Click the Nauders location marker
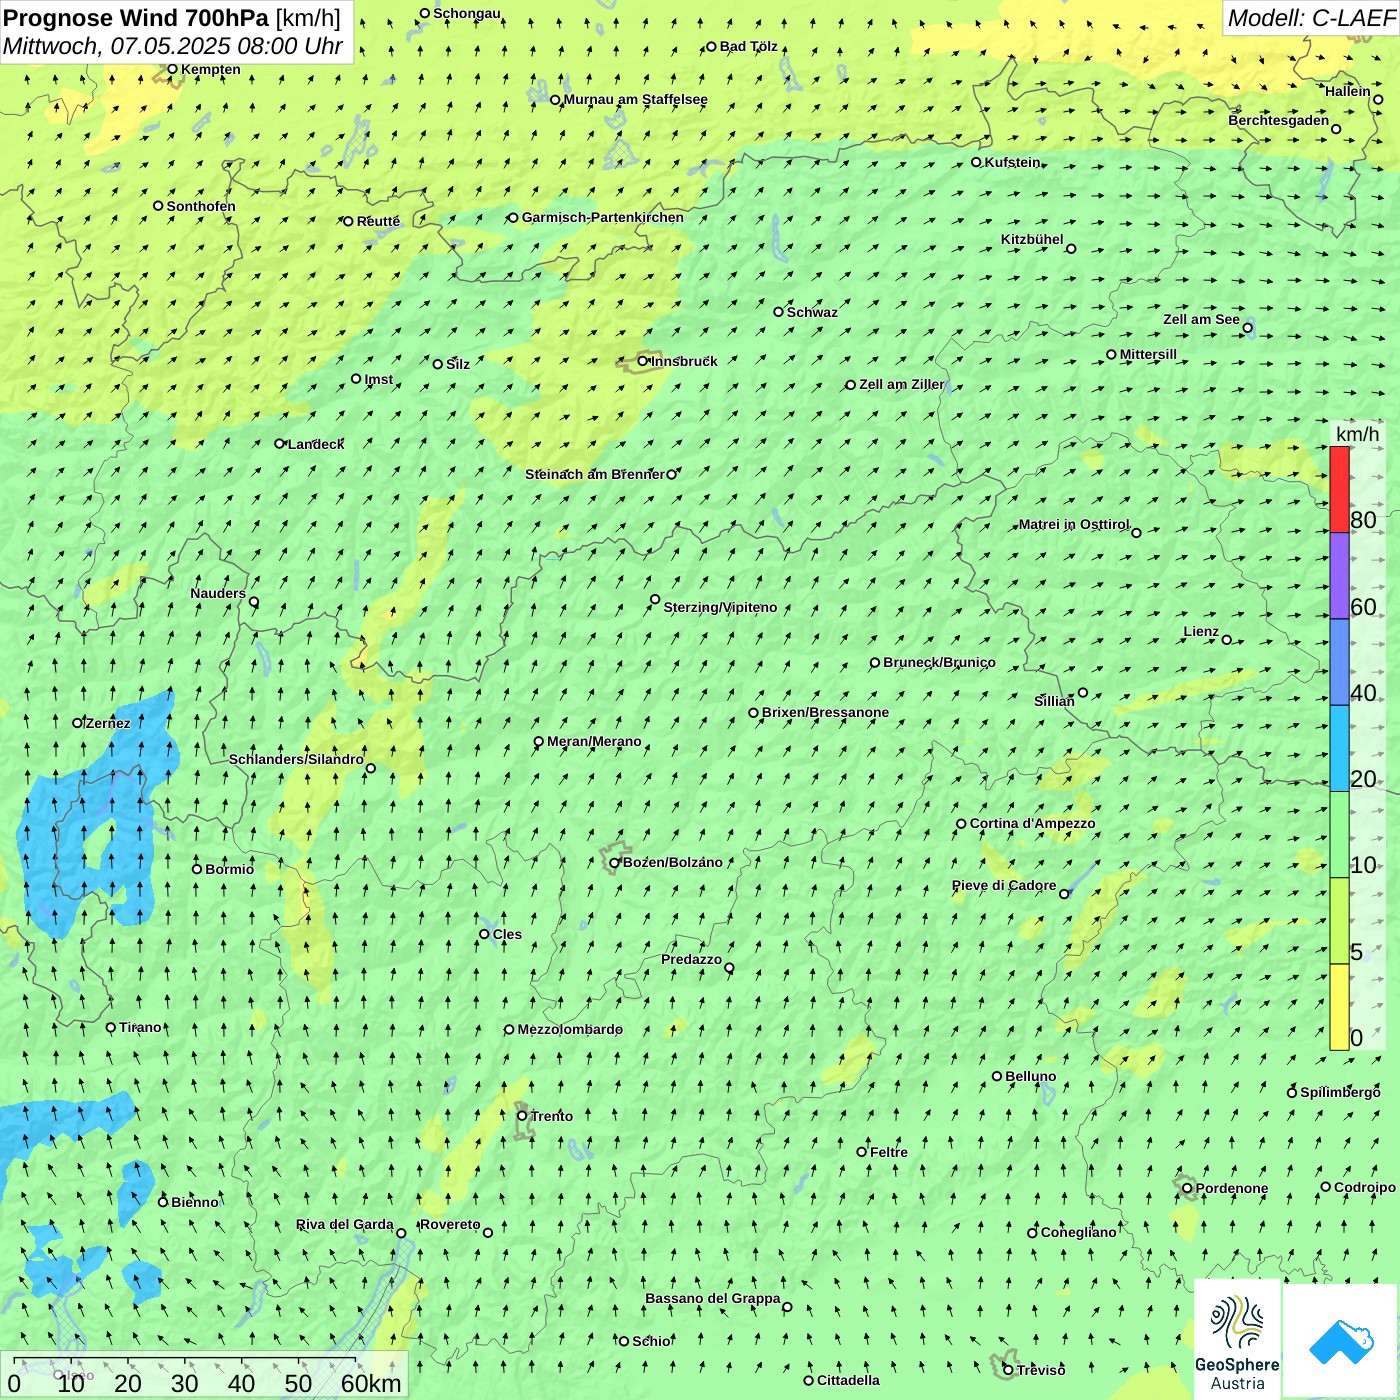Screen dimensions: 1400x1400 pos(254,602)
